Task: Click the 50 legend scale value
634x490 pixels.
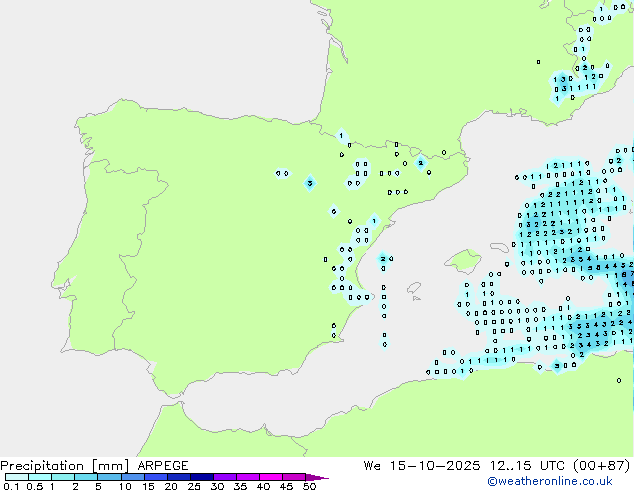Action: [x=309, y=486]
